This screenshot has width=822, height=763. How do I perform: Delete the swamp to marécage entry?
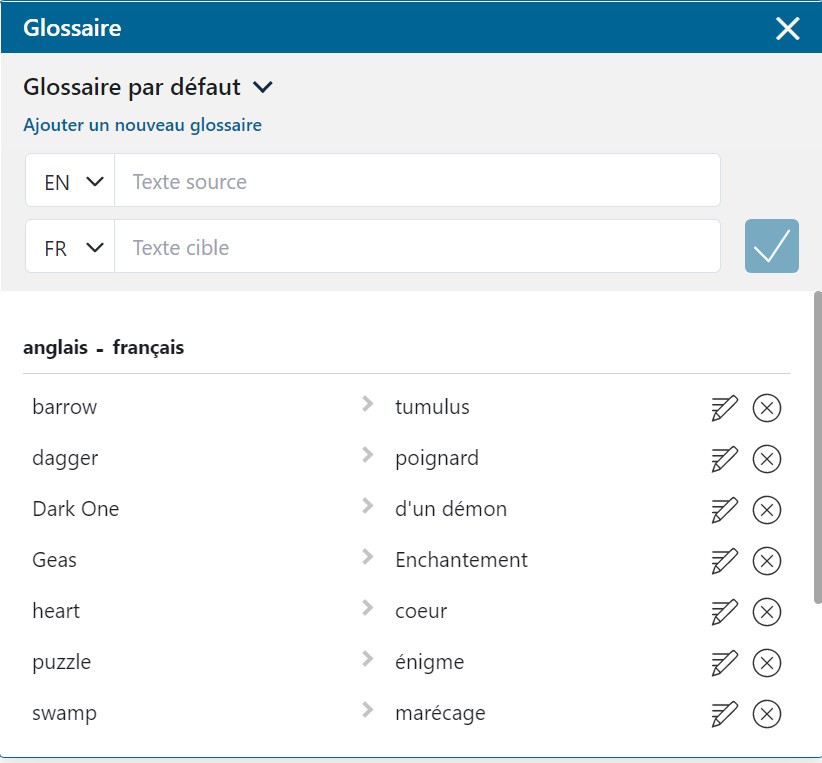coord(766,714)
